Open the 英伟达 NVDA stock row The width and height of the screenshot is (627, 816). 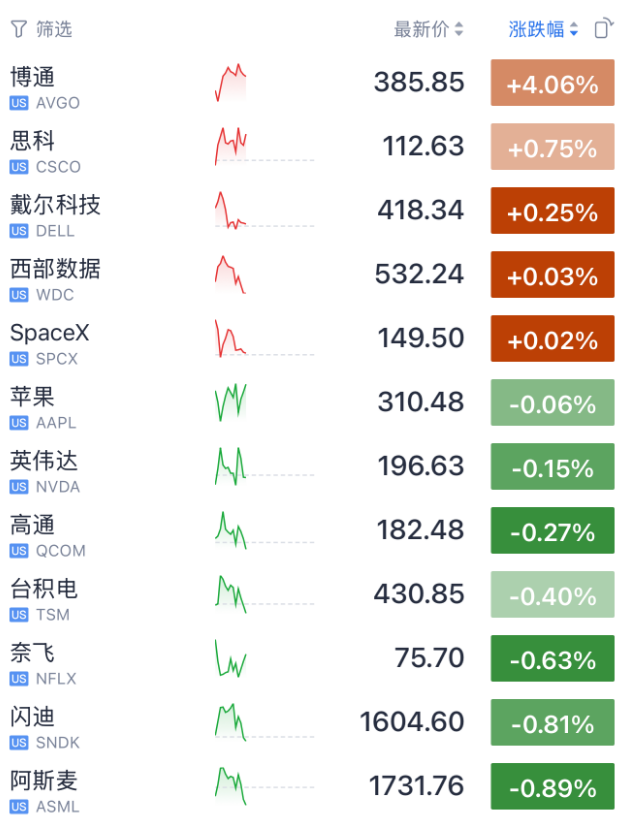pos(312,467)
